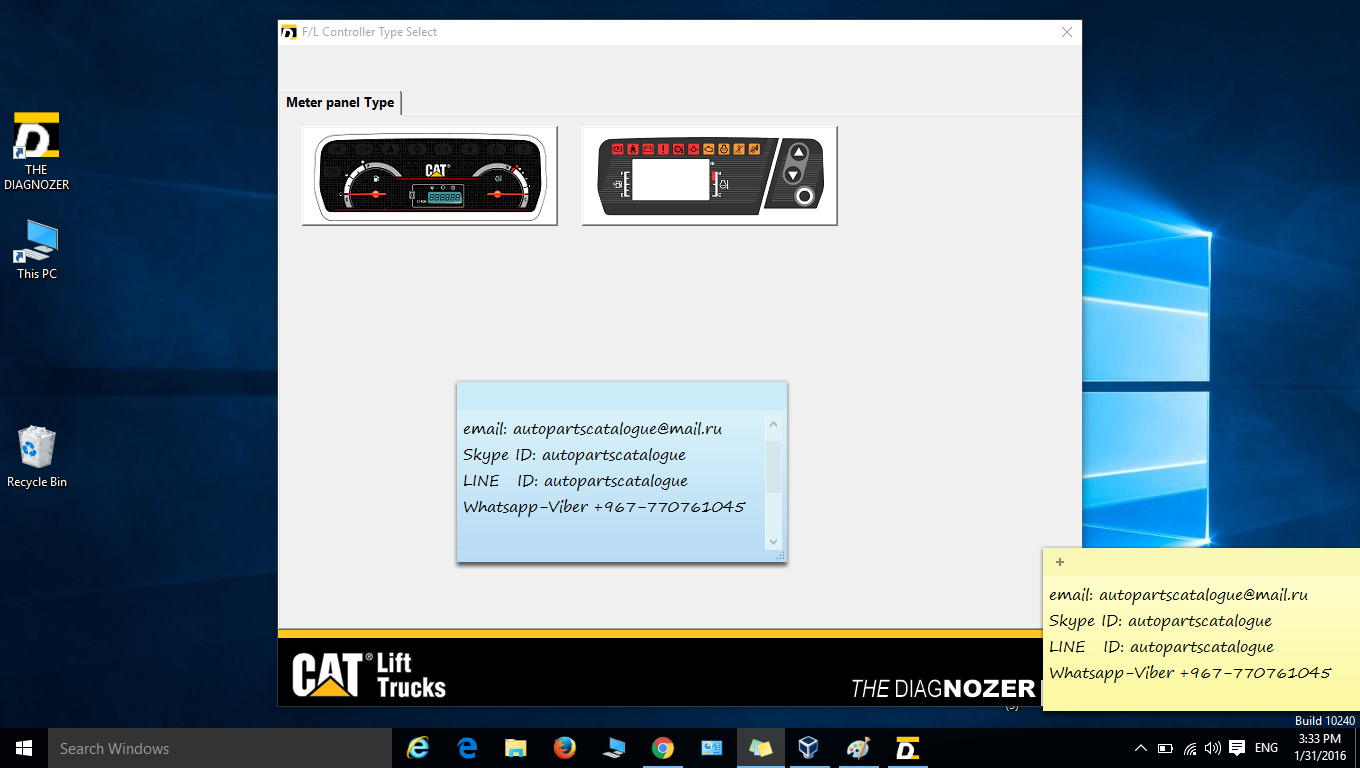Click the blue sticky note scrollbar thumb
Image resolution: width=1360 pixels, height=768 pixels.
click(773, 467)
